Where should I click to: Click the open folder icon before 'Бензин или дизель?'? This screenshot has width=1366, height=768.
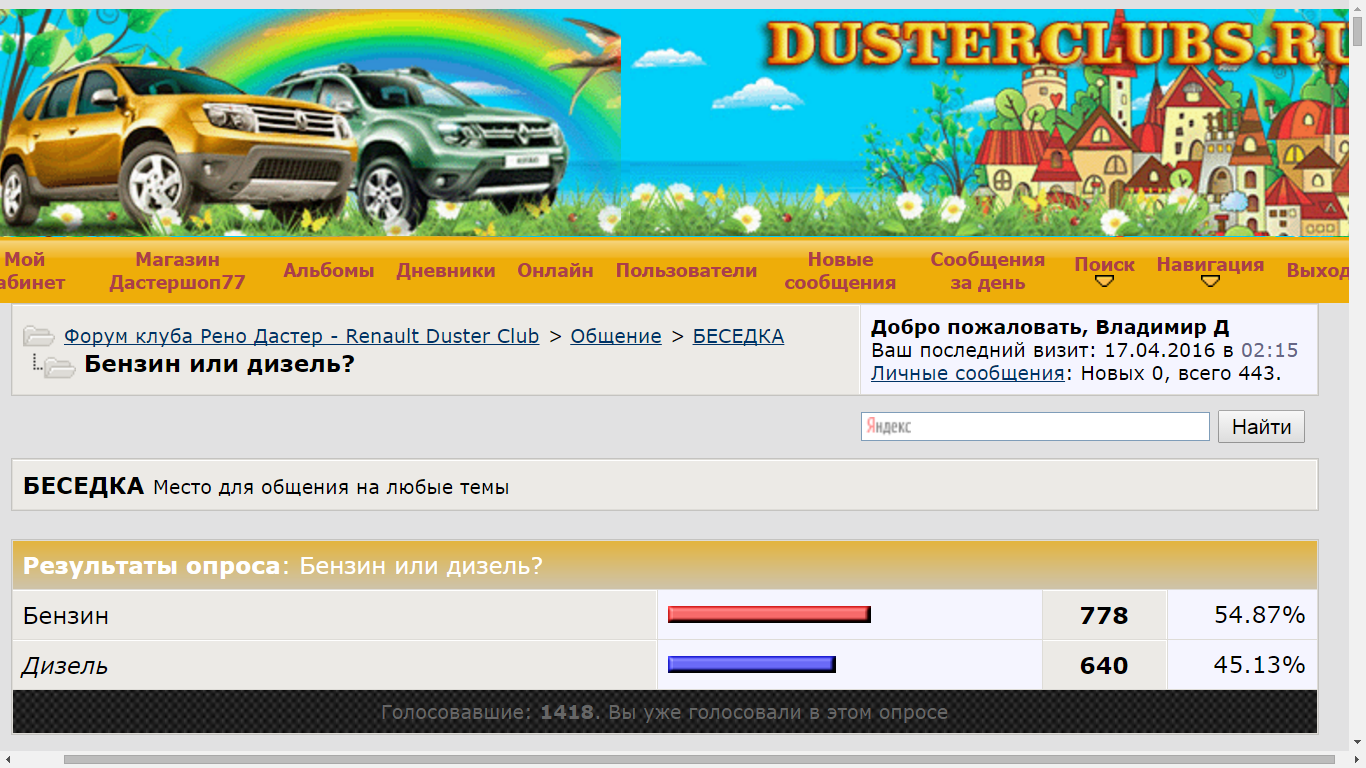pyautogui.click(x=59, y=367)
